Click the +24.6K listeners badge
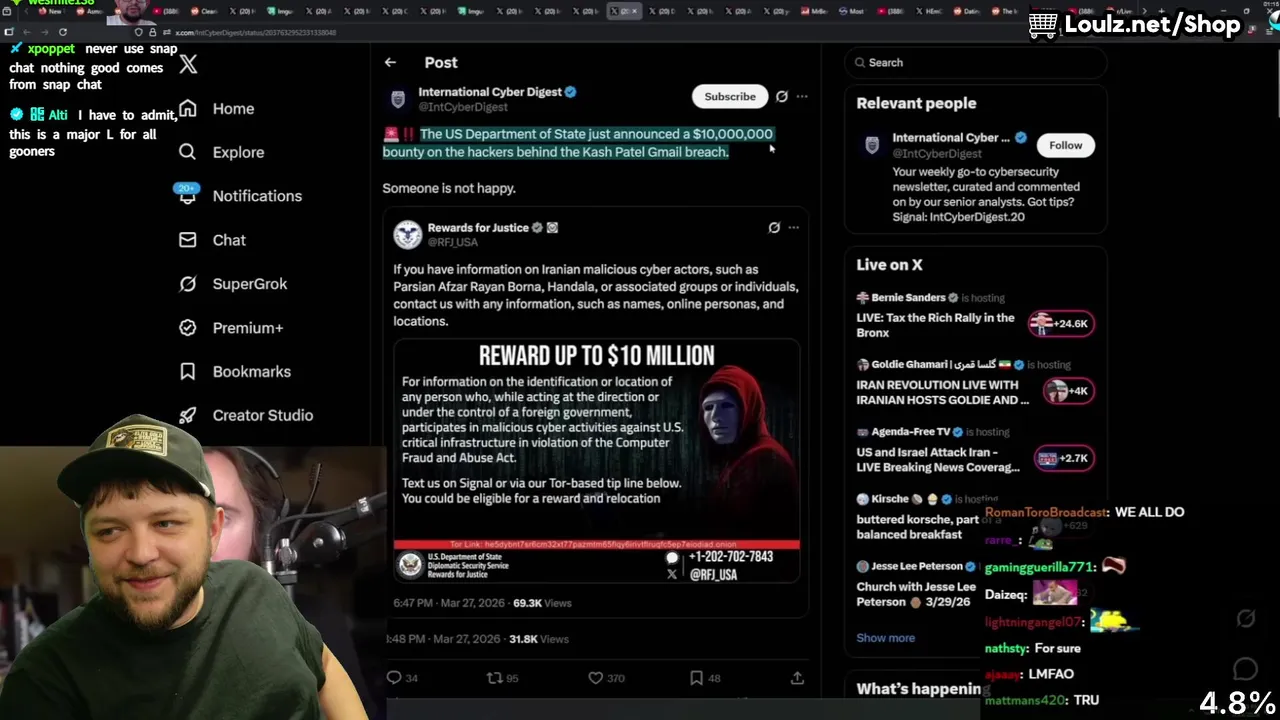This screenshot has width=1280, height=720. coord(1062,323)
